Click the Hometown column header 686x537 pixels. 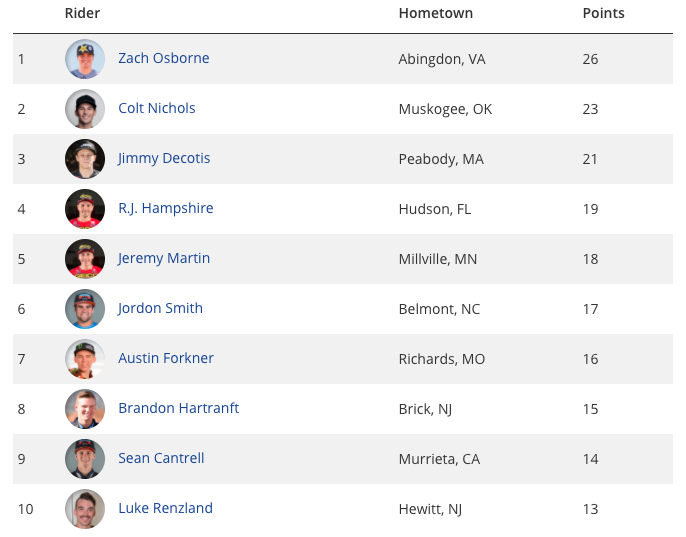(x=435, y=13)
